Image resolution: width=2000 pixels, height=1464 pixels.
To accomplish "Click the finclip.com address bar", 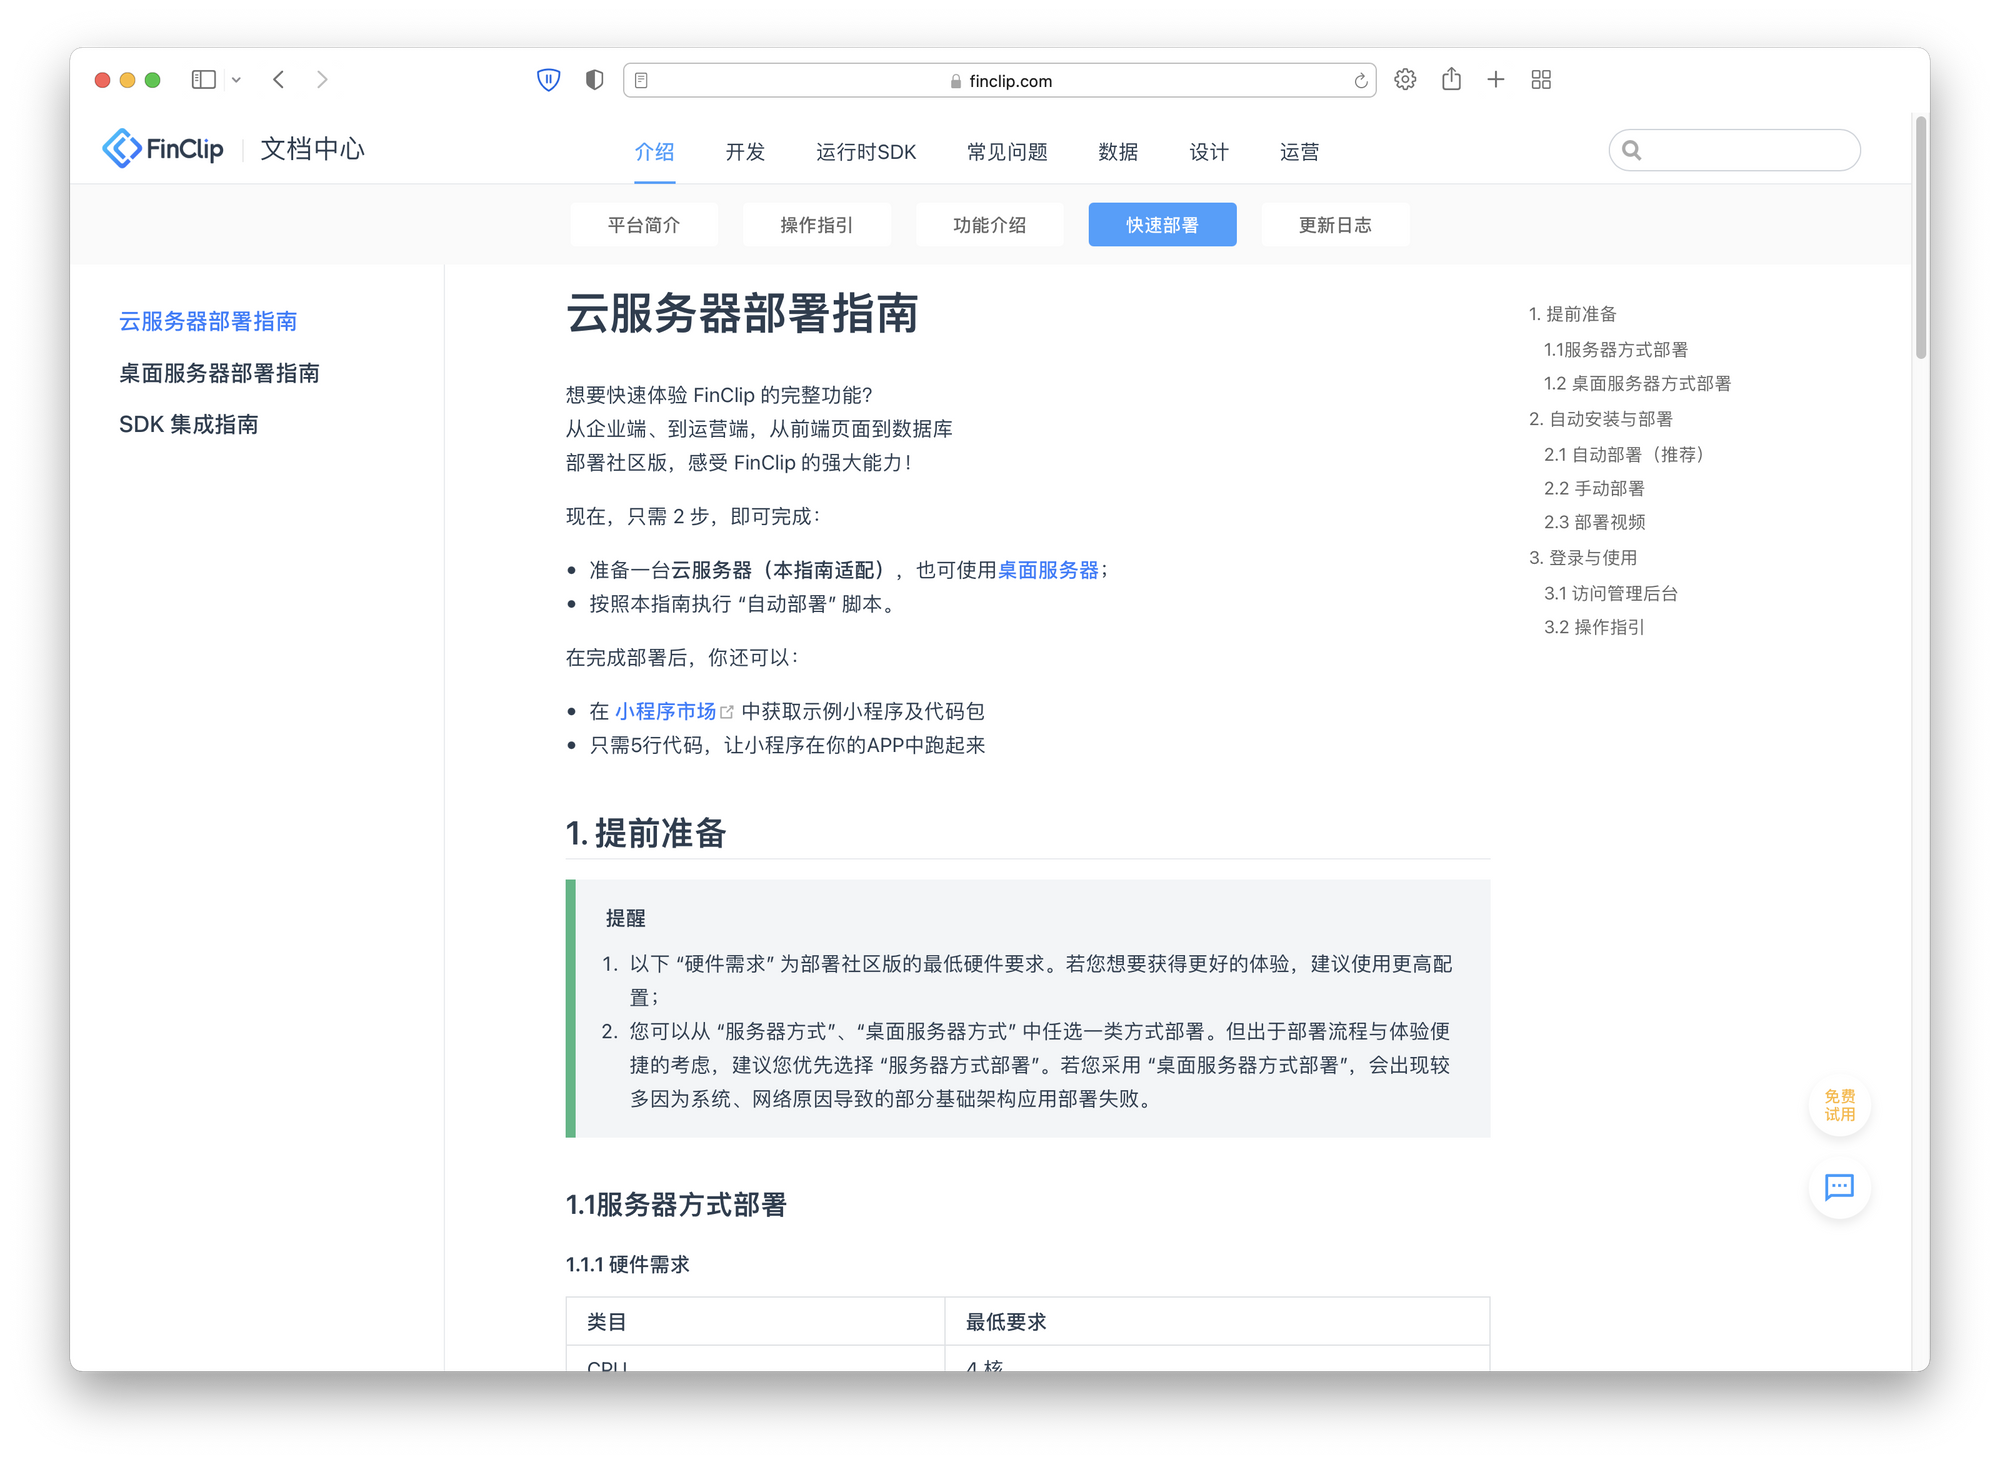I will click(x=1000, y=81).
